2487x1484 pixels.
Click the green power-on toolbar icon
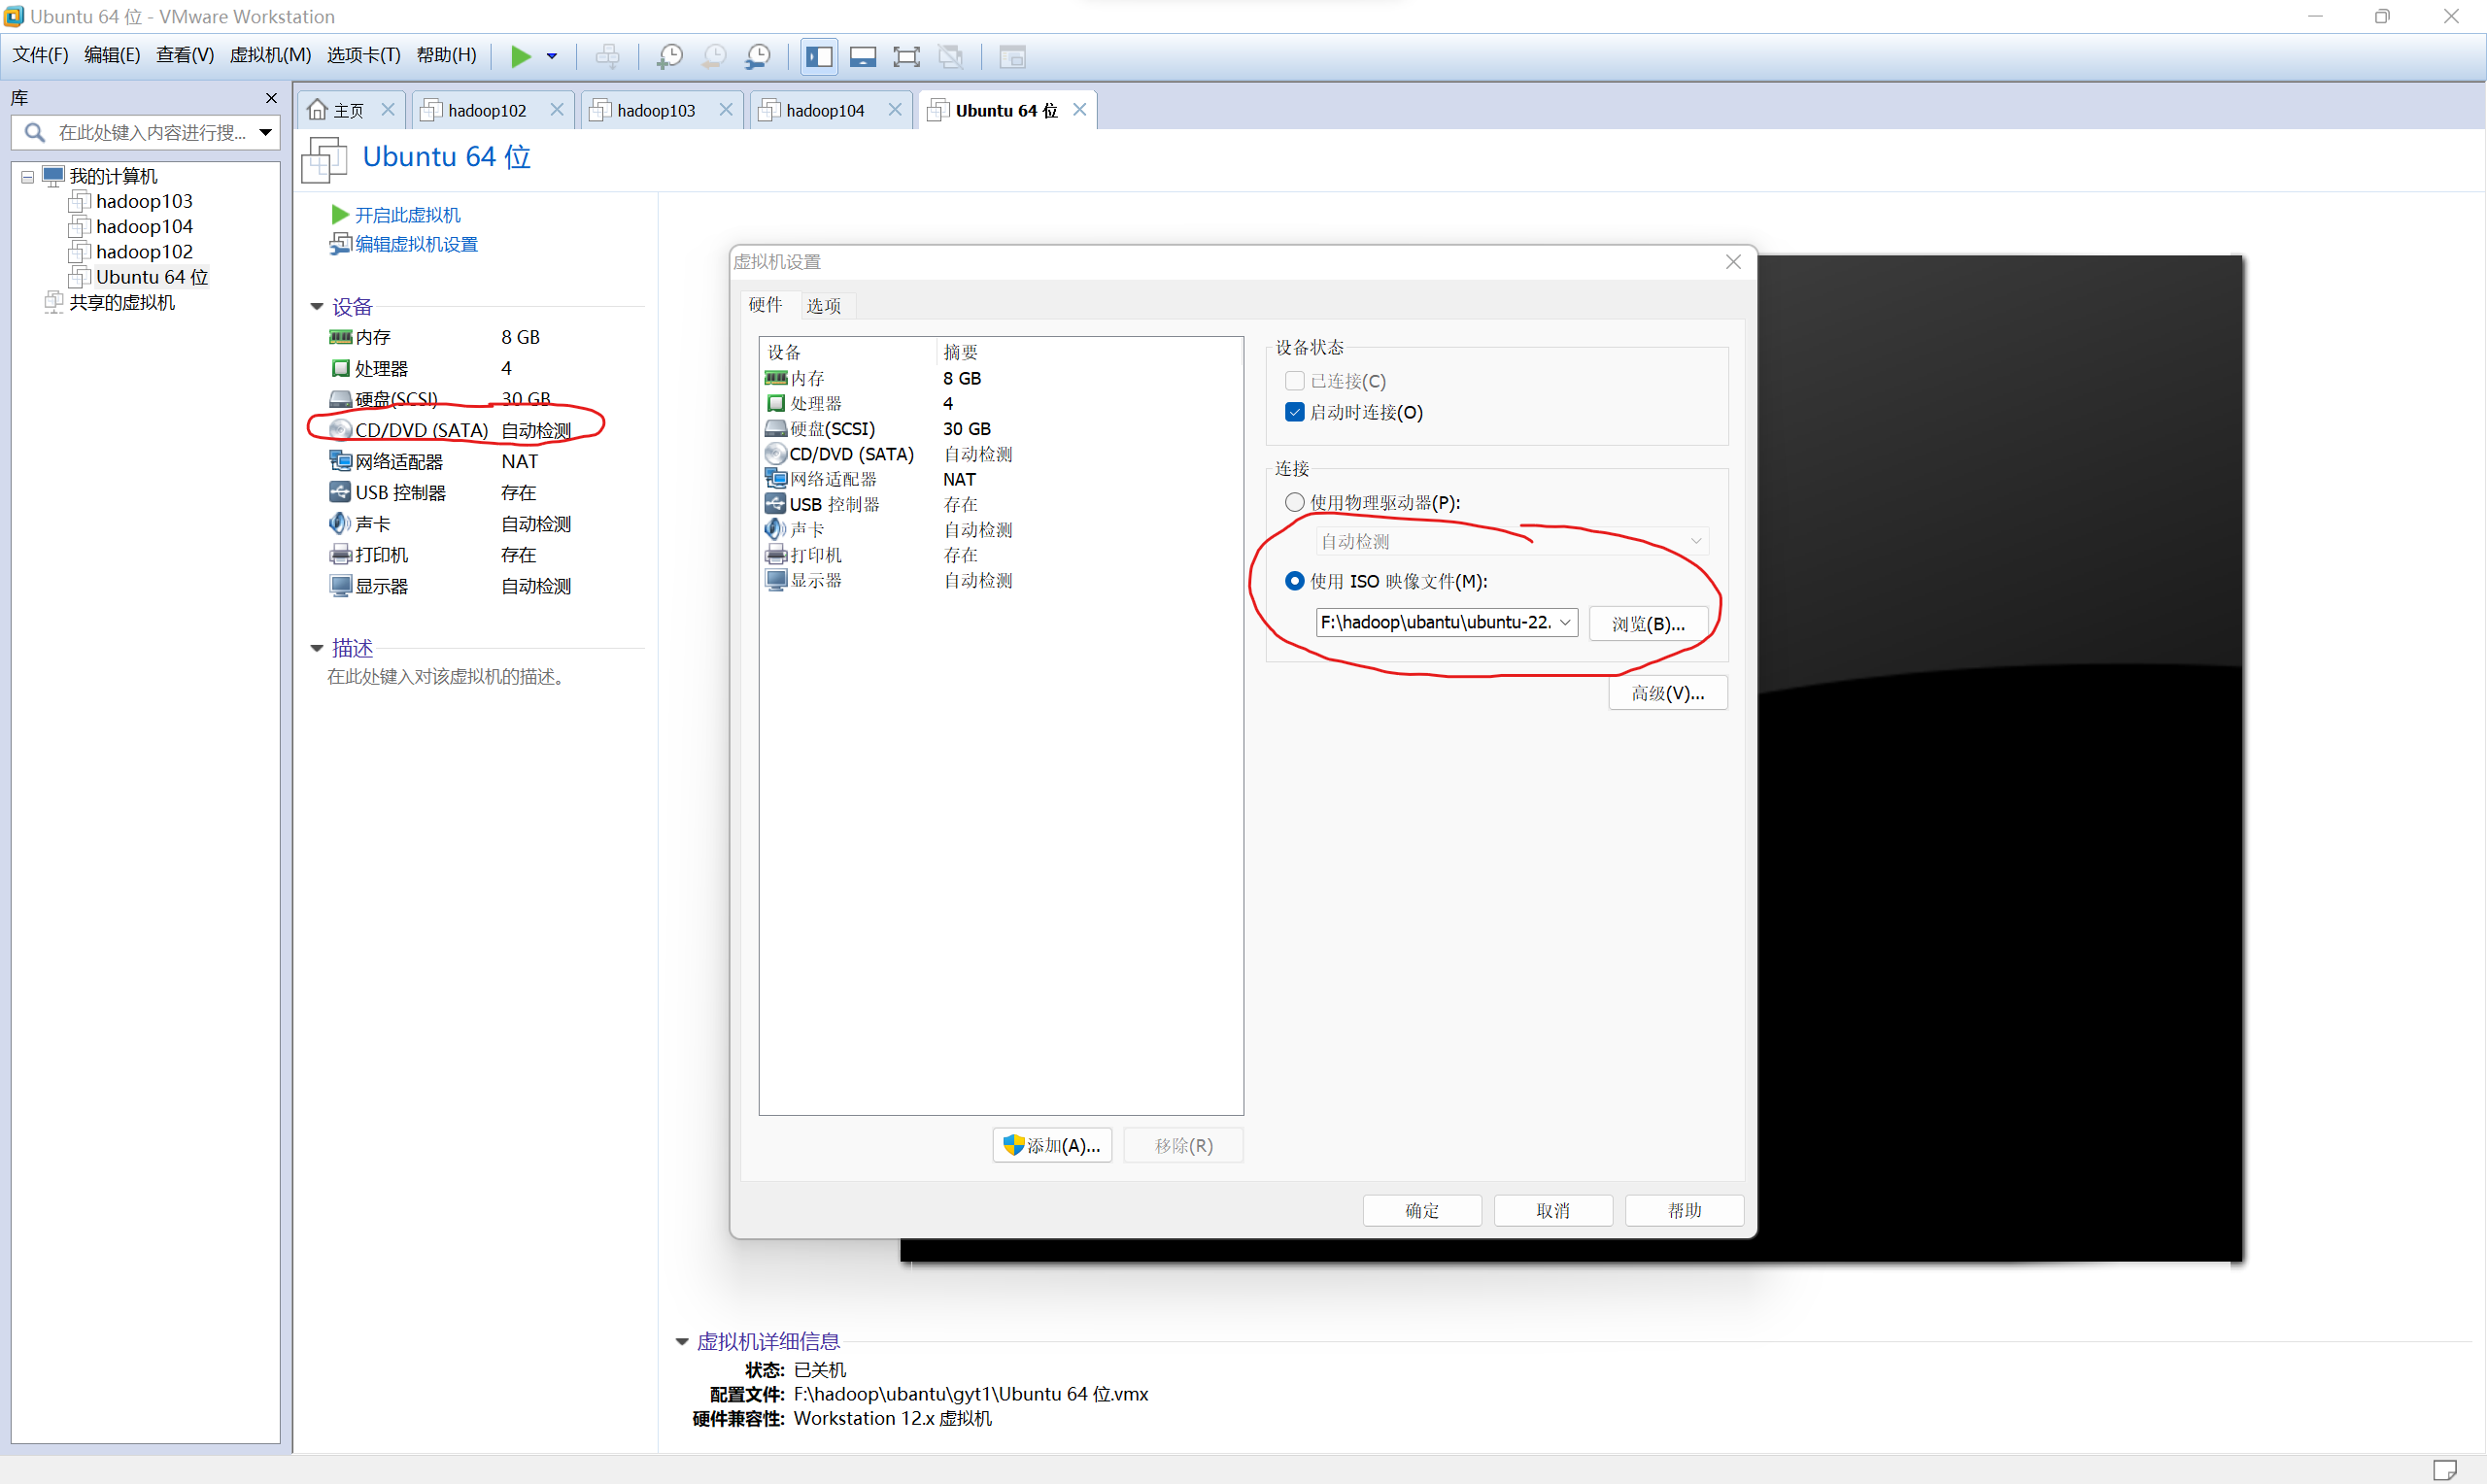[x=520, y=56]
